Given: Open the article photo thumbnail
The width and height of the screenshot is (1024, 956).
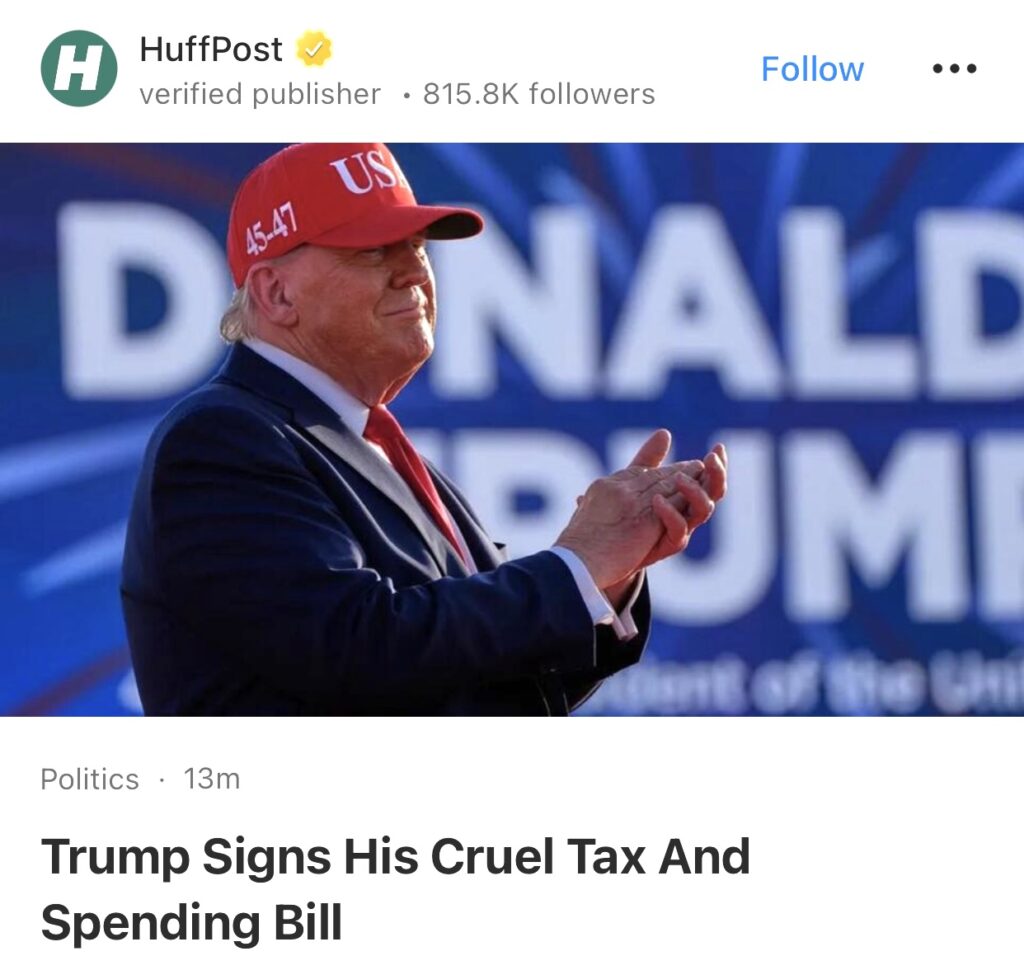Looking at the screenshot, I should coord(512,430).
